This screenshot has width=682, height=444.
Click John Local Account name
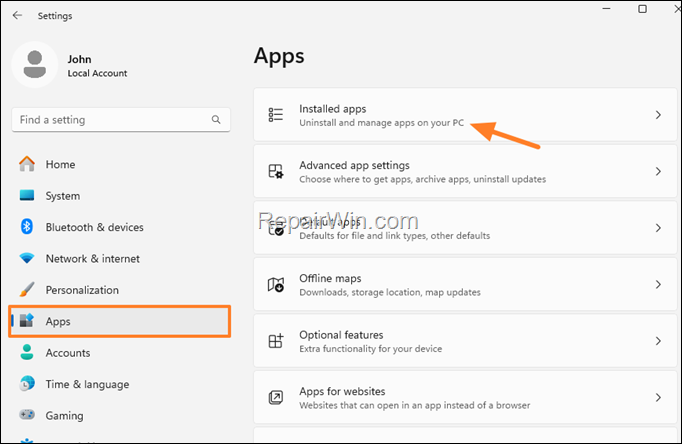pyautogui.click(x=97, y=66)
